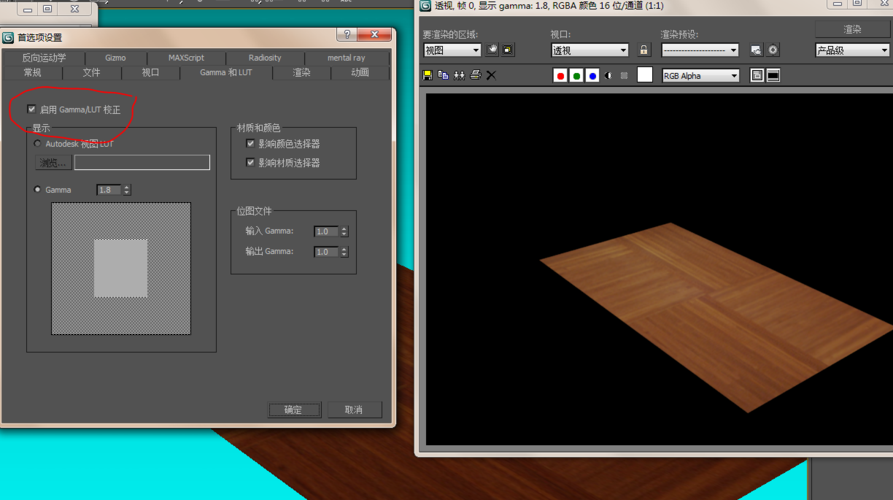Click the Save Image disk icon
The image size is (893, 500).
[428, 76]
